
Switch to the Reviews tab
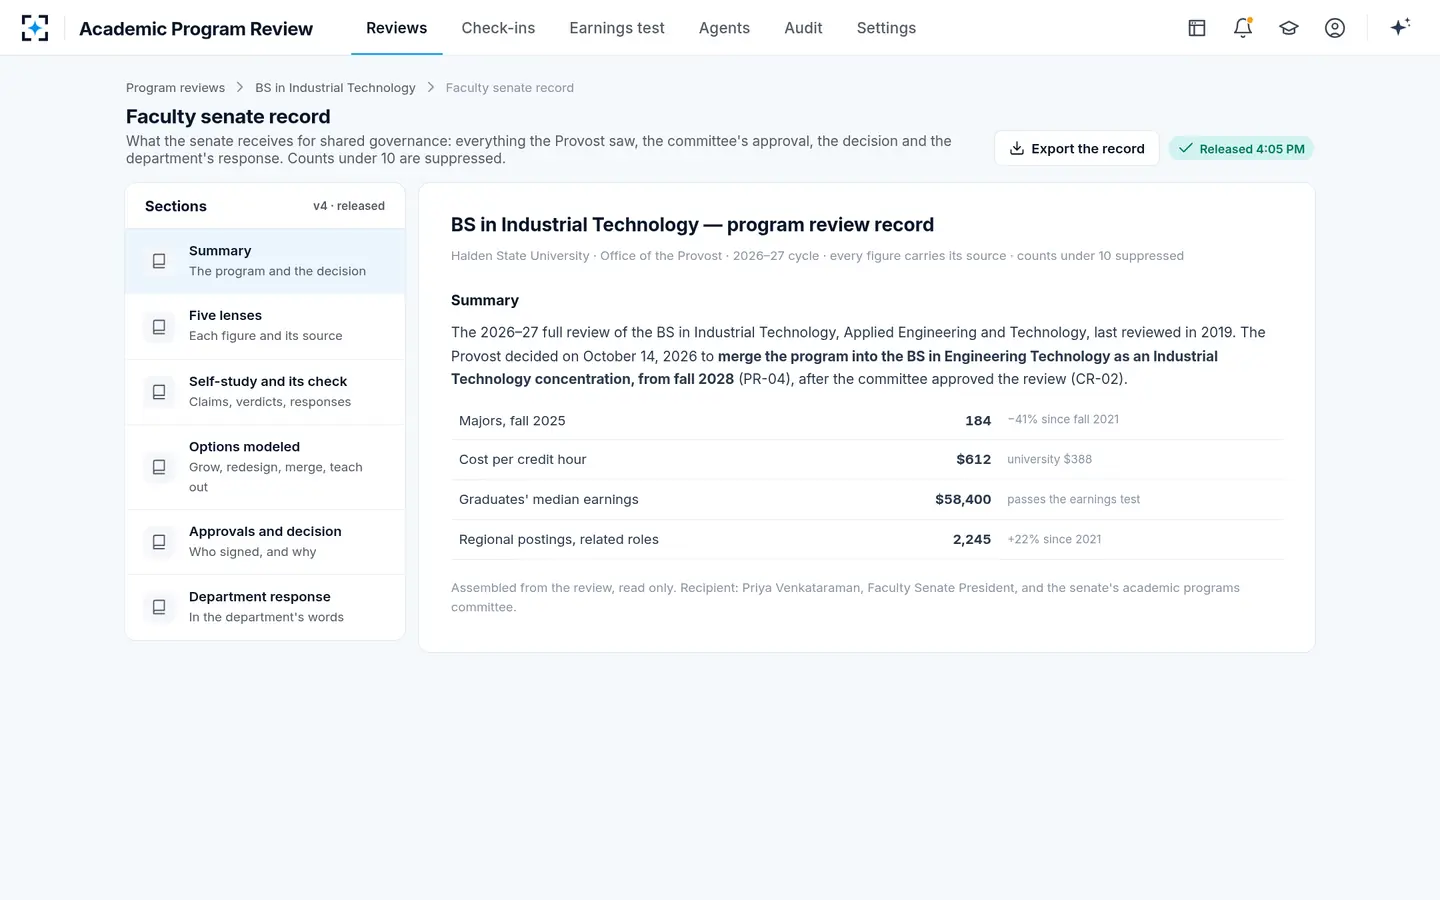(396, 28)
